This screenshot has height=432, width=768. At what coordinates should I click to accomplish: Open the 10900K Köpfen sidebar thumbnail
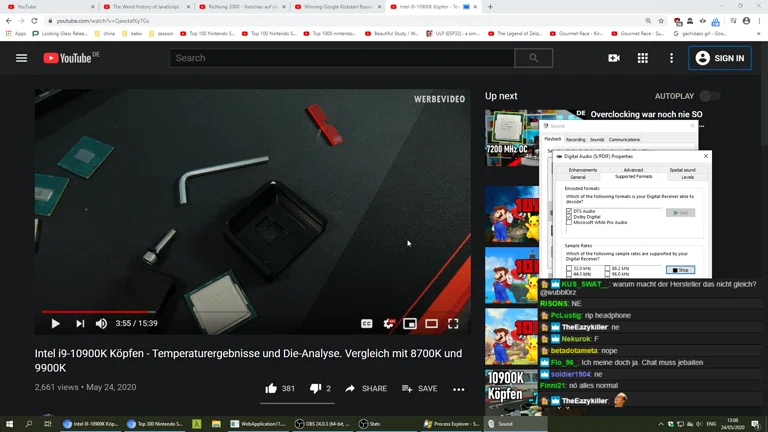pos(511,393)
